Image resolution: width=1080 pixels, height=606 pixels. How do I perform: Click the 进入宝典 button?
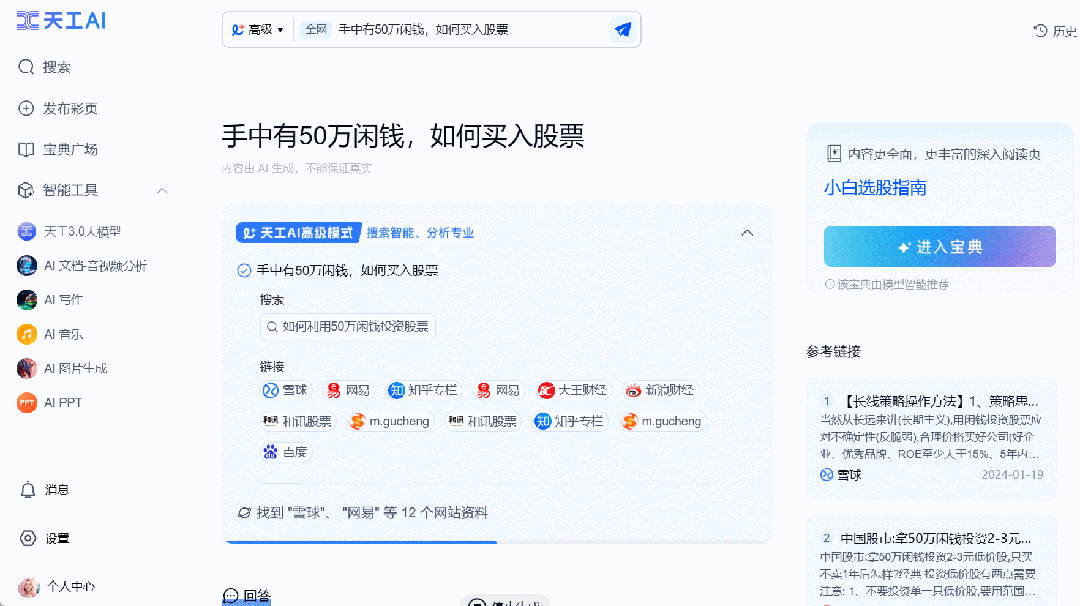pos(940,246)
